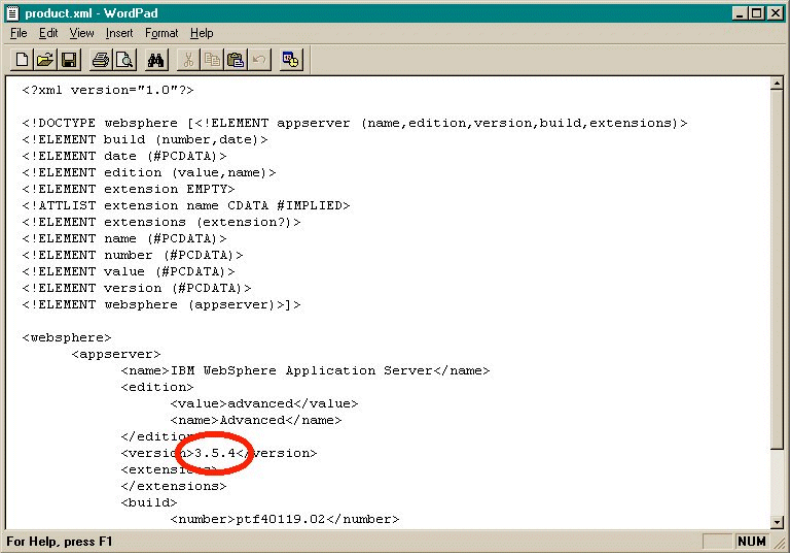Click the vertical scrollbar thumb
Screen dimensions: 790x553
click(777, 269)
